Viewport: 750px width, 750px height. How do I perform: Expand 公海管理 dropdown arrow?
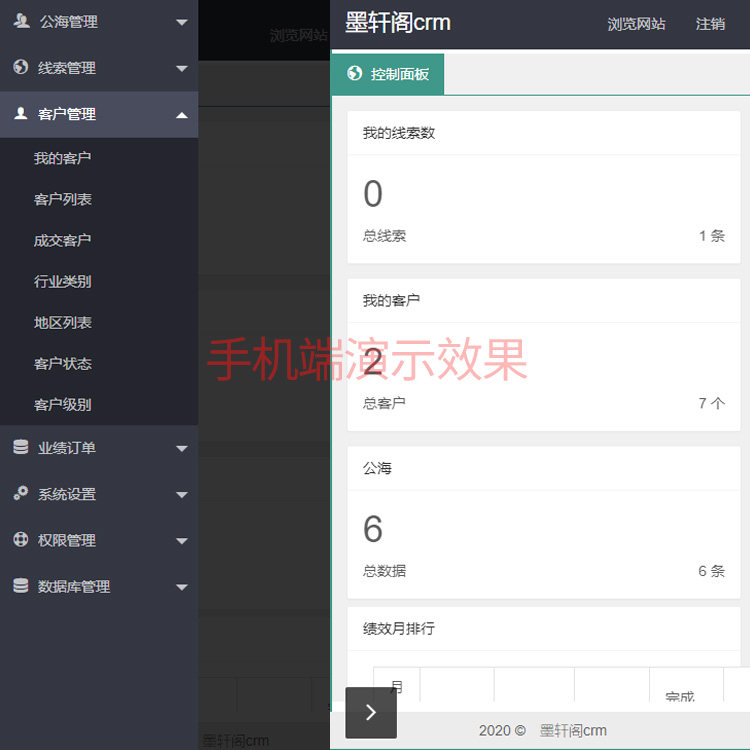pyautogui.click(x=181, y=22)
